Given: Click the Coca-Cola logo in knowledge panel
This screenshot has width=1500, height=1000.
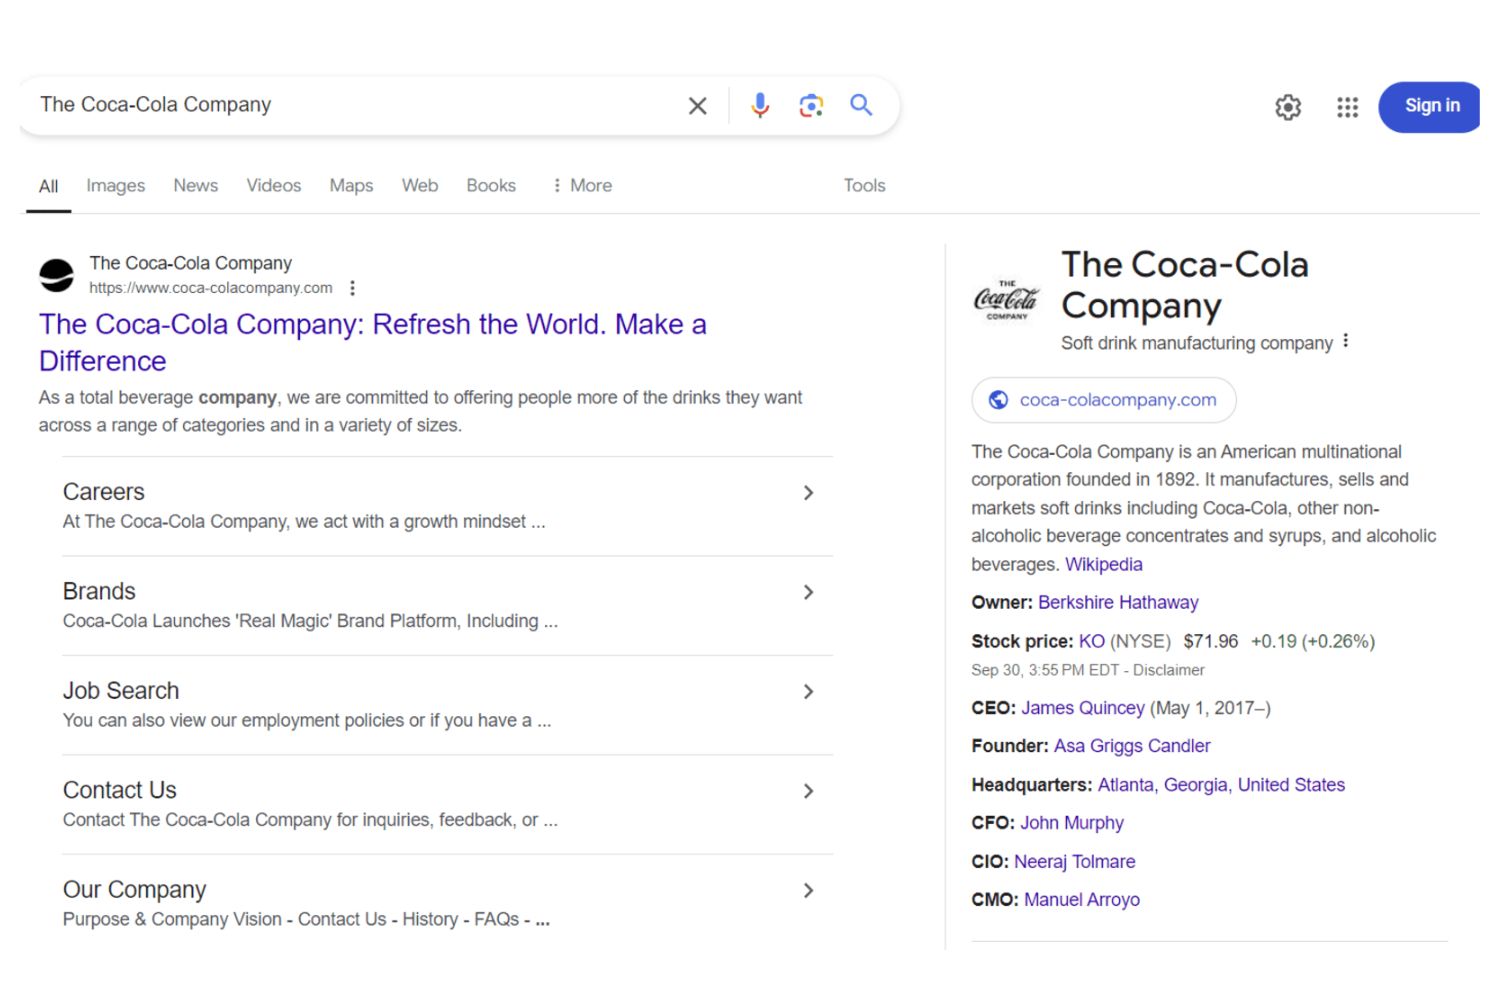Looking at the screenshot, I should point(1006,299).
